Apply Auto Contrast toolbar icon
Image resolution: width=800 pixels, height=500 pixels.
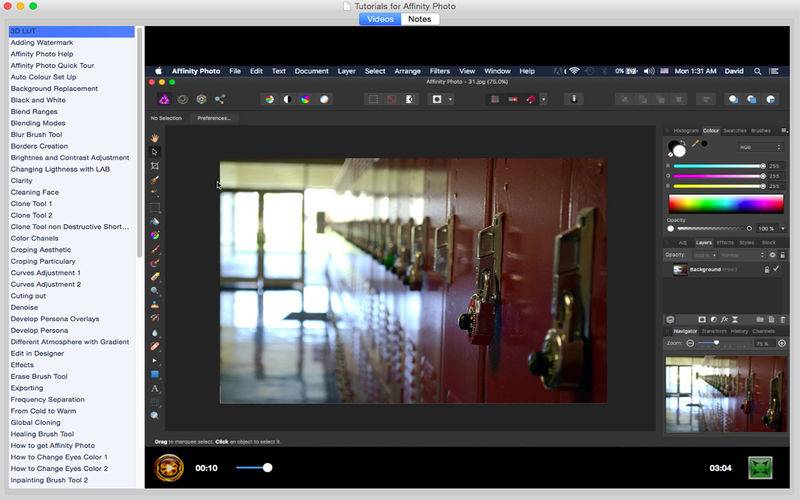click(288, 99)
